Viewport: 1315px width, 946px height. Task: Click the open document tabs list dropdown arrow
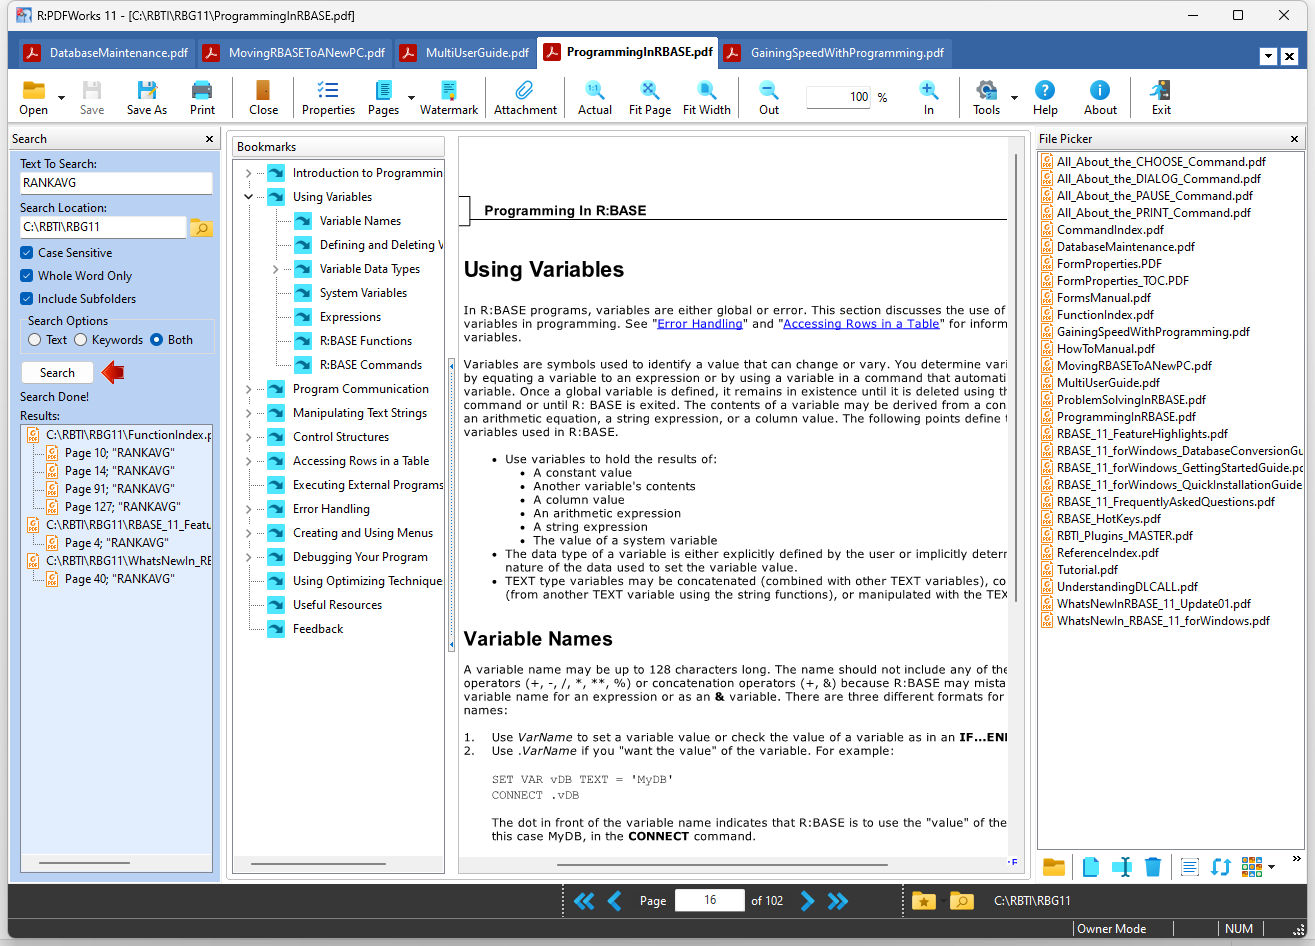1268,57
